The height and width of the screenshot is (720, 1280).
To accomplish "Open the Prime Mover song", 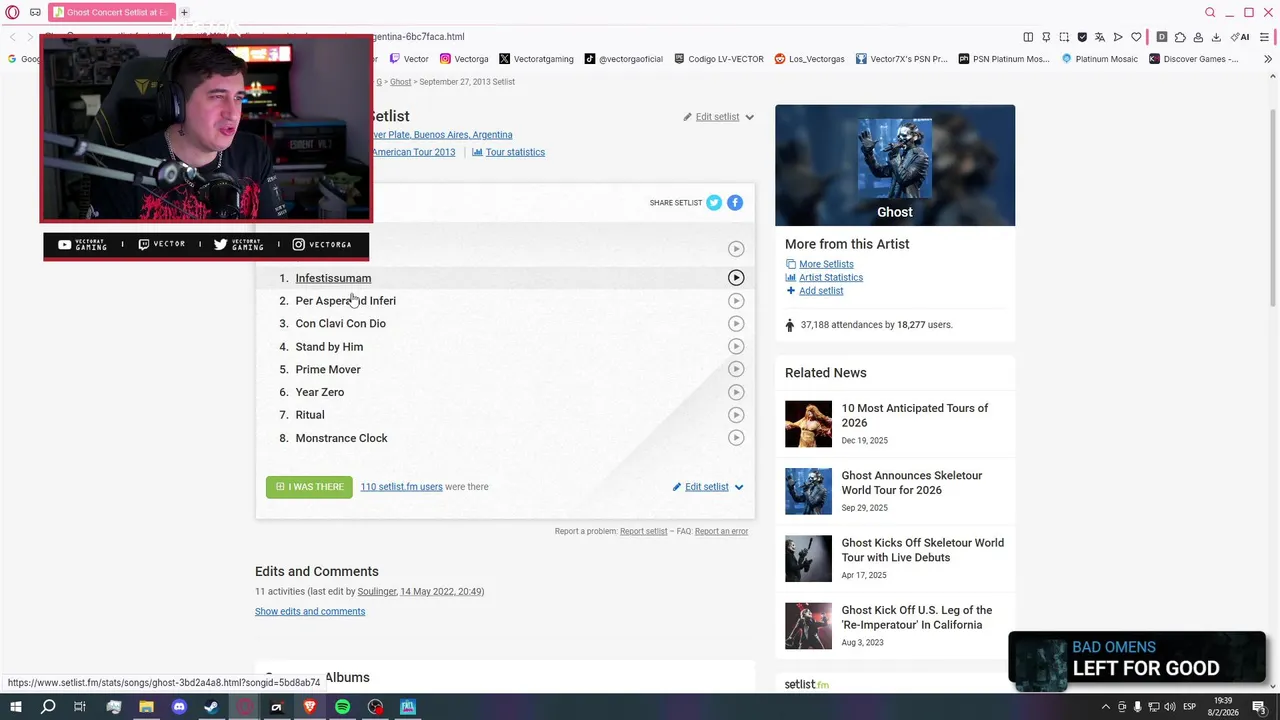I will (328, 370).
